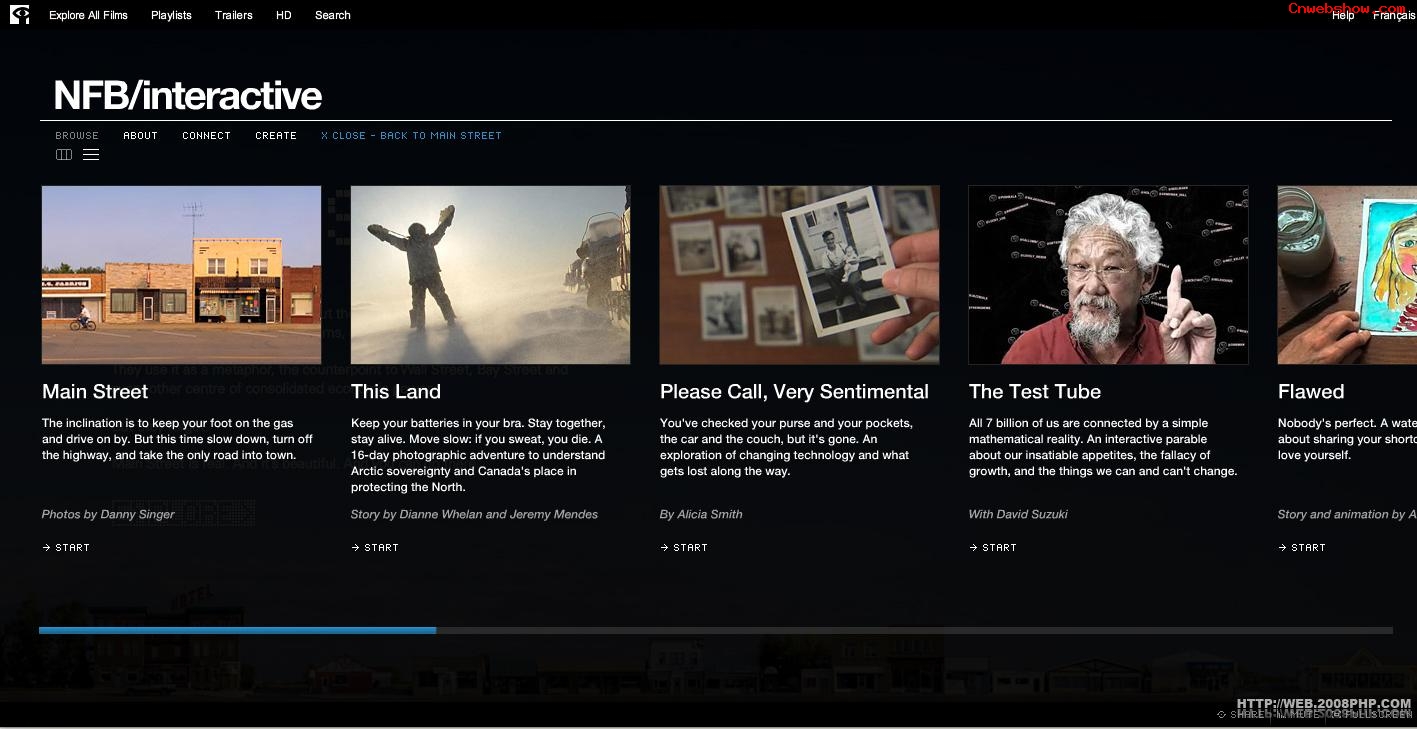Click Main Street description paragraph

(177, 439)
